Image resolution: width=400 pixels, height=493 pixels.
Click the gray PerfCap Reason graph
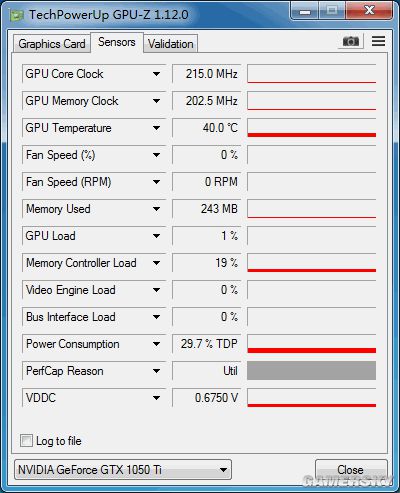(312, 371)
